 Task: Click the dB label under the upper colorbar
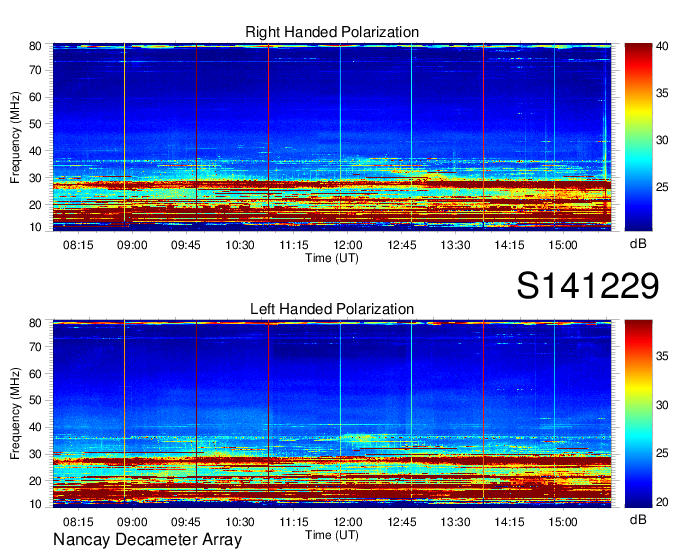[x=638, y=244]
